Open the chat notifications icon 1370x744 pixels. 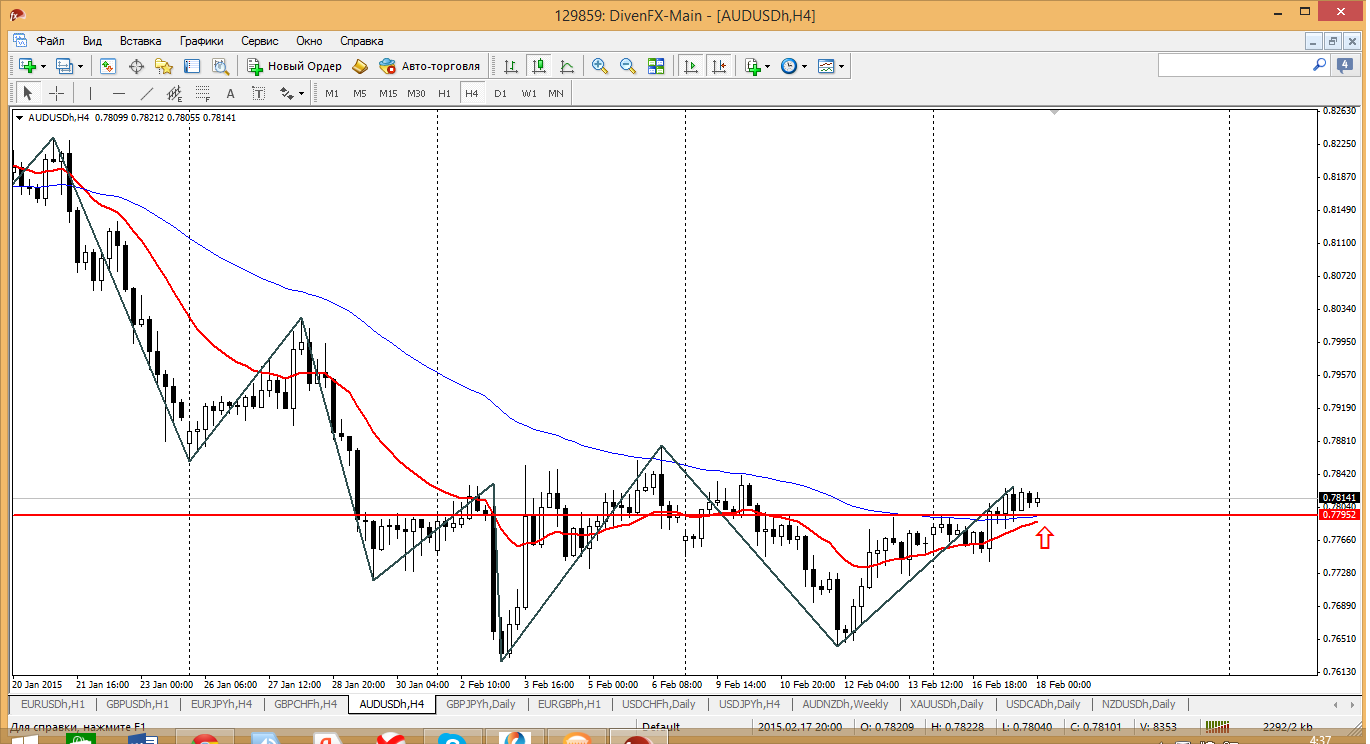click(x=1345, y=65)
